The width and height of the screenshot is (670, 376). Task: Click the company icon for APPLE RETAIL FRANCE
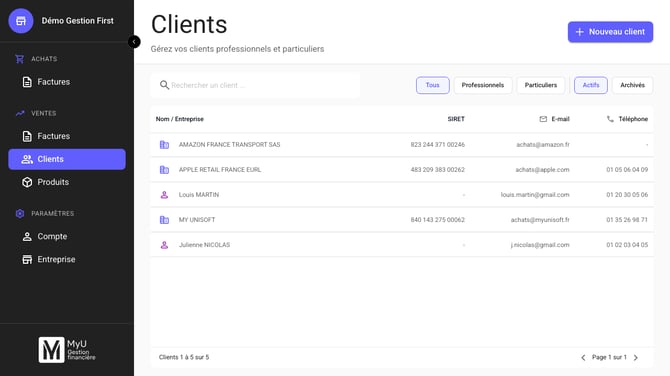pos(164,170)
